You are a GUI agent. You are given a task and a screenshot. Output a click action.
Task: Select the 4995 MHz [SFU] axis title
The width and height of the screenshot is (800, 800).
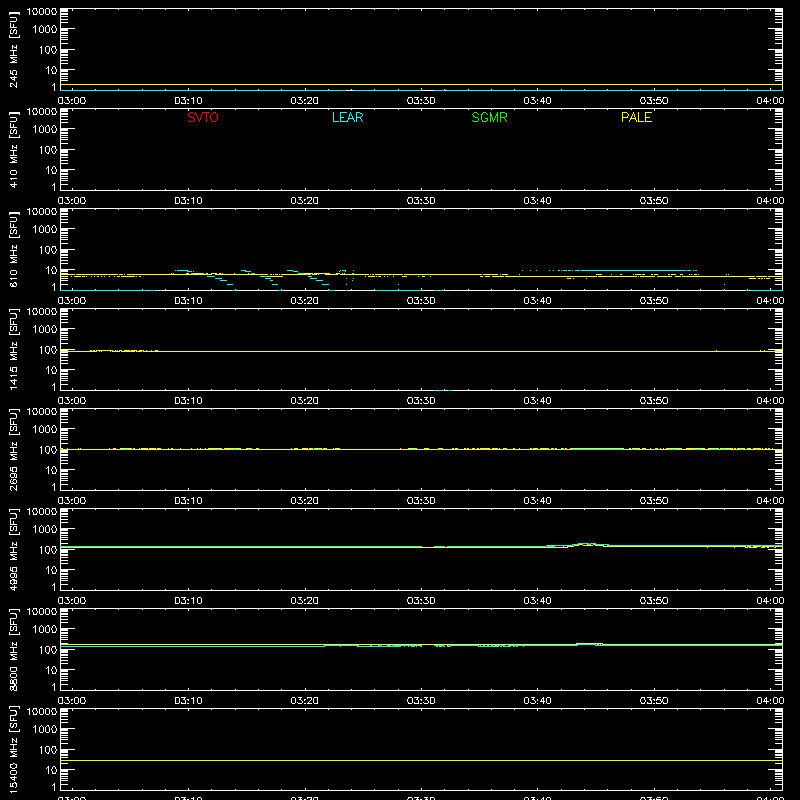[13, 549]
